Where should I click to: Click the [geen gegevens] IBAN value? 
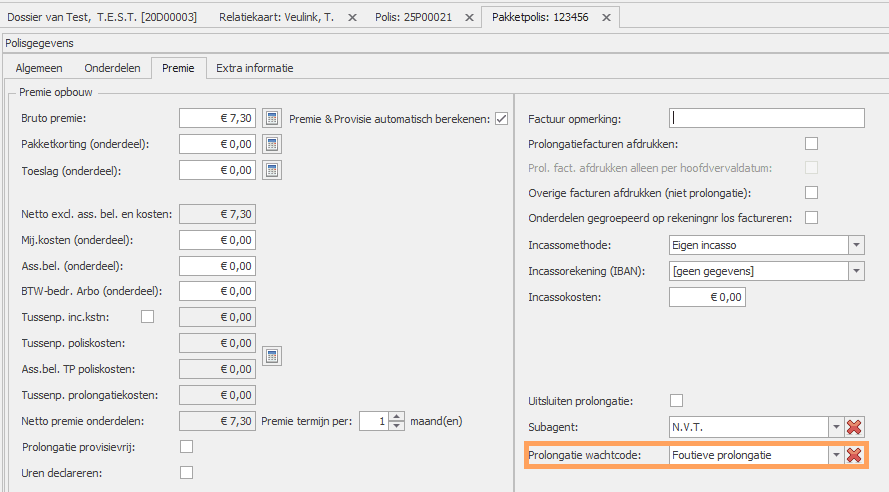tap(759, 271)
